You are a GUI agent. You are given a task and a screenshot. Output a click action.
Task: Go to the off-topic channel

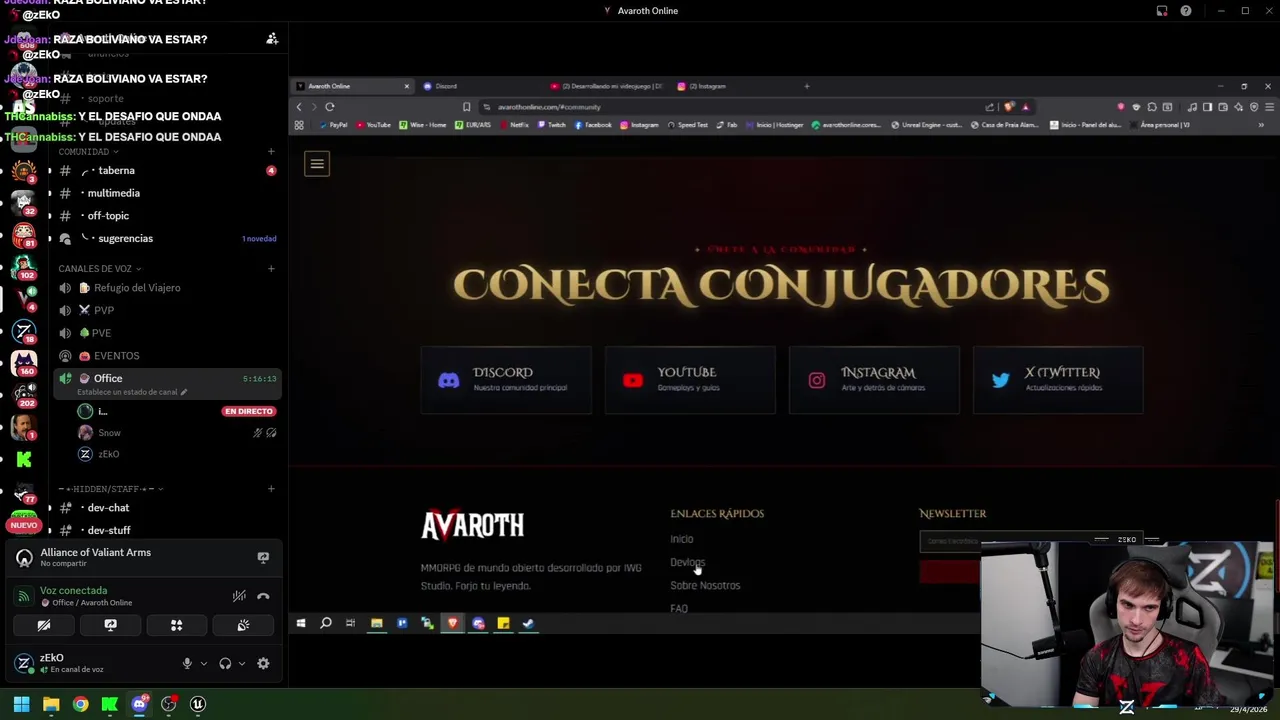coord(167,216)
